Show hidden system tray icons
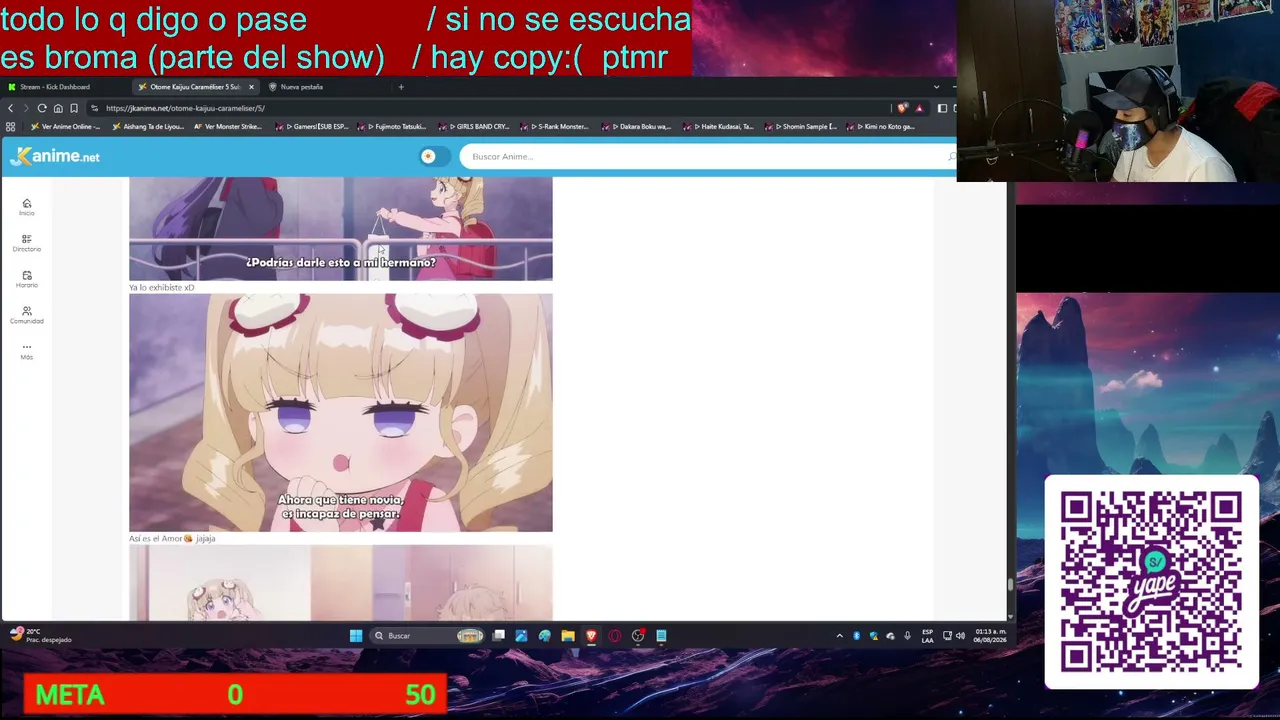1280x720 pixels. (x=840, y=636)
